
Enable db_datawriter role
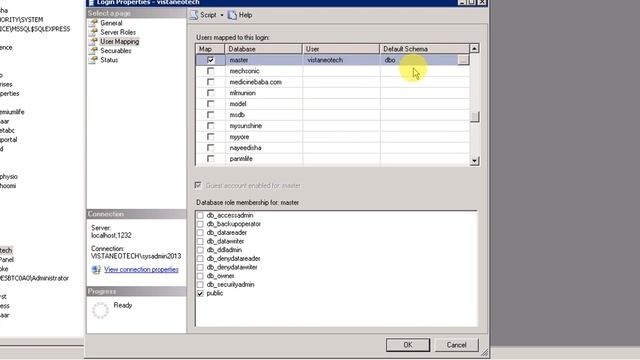click(x=200, y=241)
